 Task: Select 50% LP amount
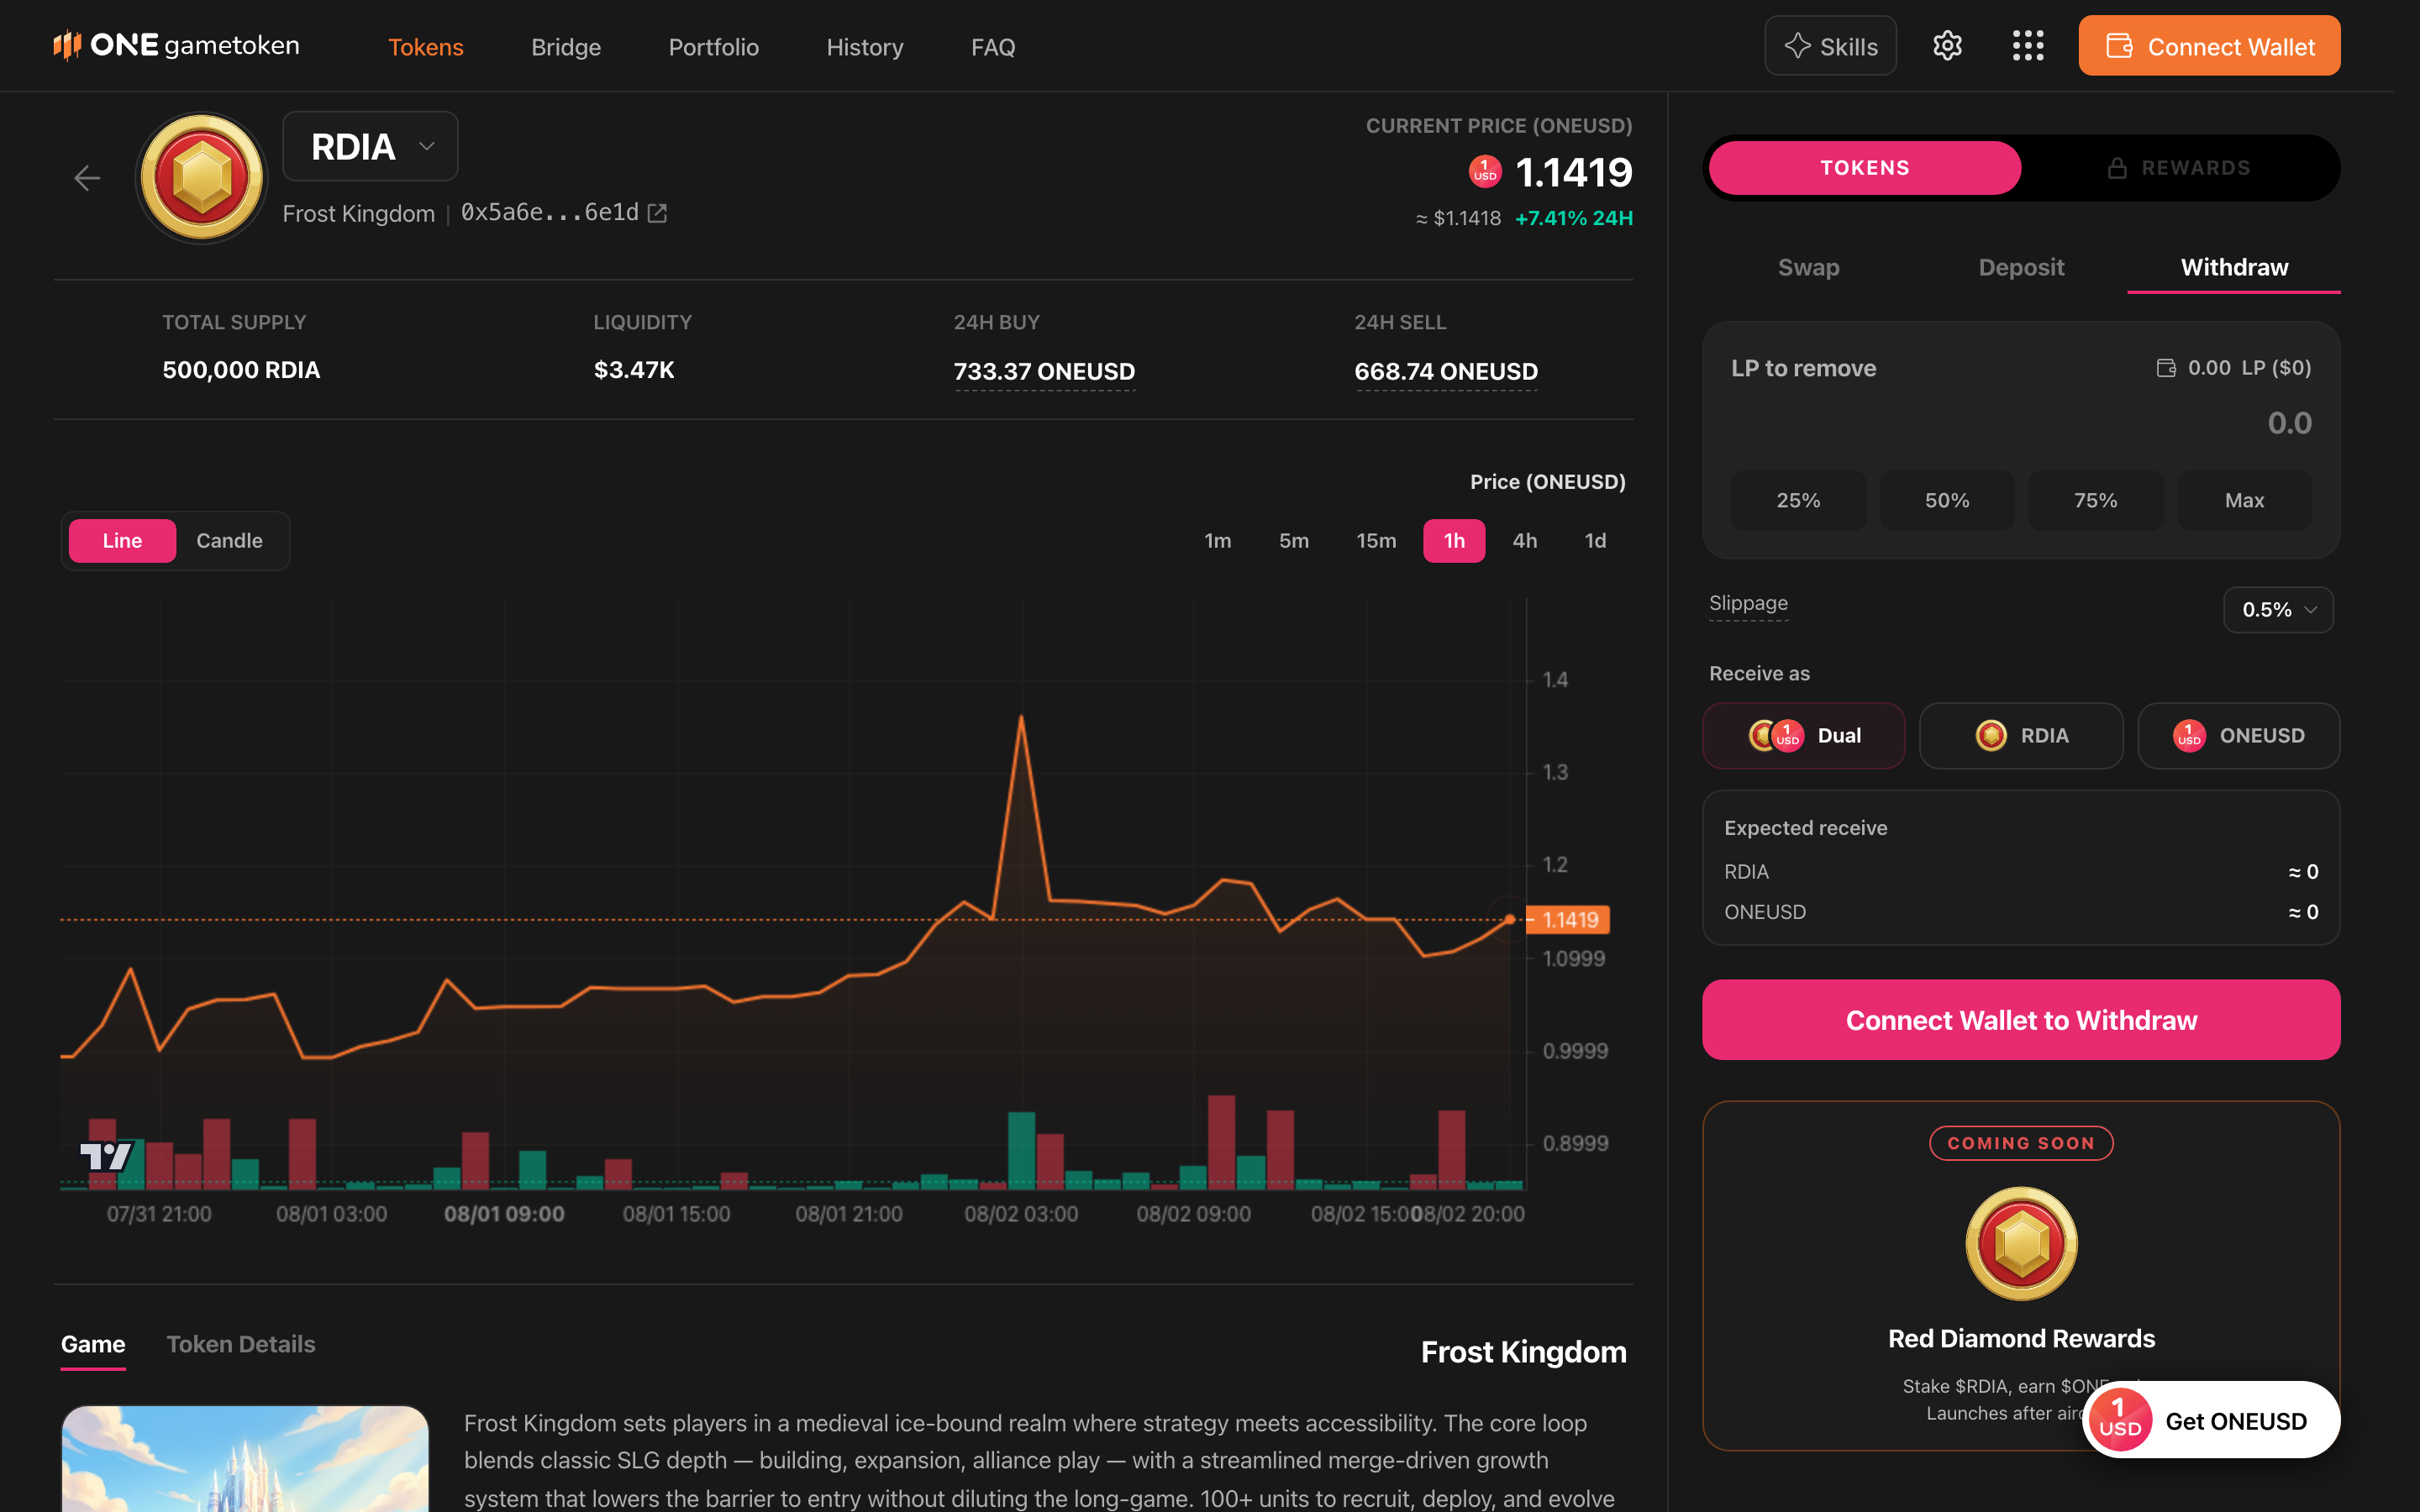click(1947, 500)
